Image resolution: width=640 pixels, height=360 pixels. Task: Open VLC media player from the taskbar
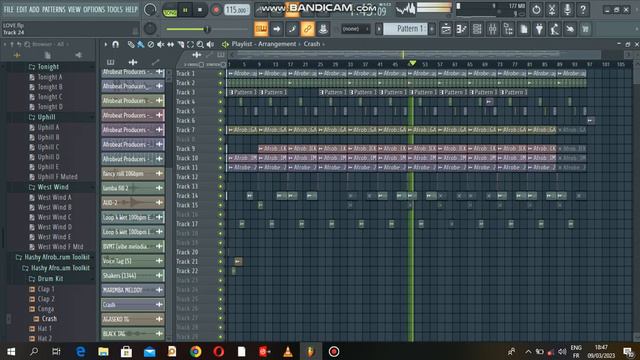point(288,351)
